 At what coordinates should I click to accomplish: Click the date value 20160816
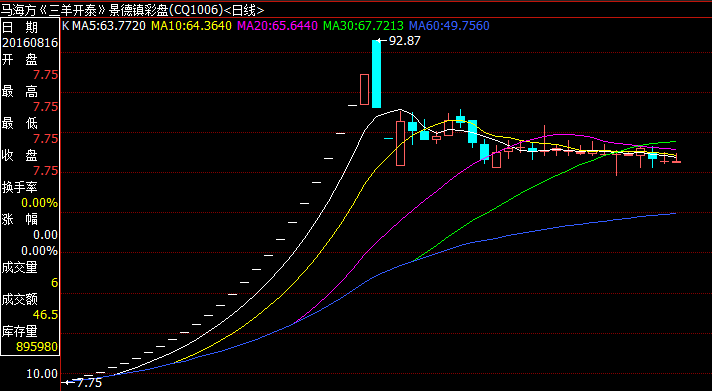point(30,43)
